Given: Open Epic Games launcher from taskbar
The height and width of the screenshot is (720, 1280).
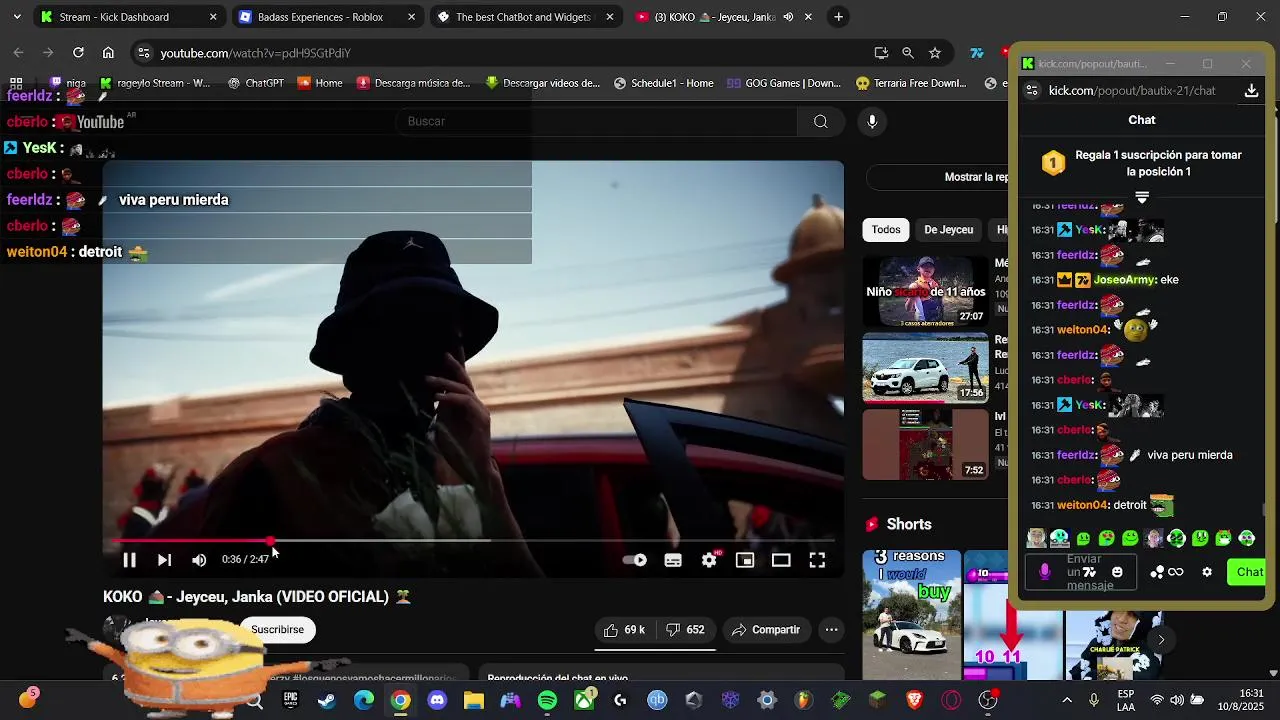Looking at the screenshot, I should [290, 701].
